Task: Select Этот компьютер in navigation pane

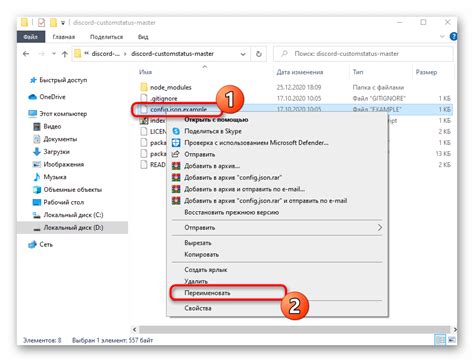Action: click(x=63, y=114)
